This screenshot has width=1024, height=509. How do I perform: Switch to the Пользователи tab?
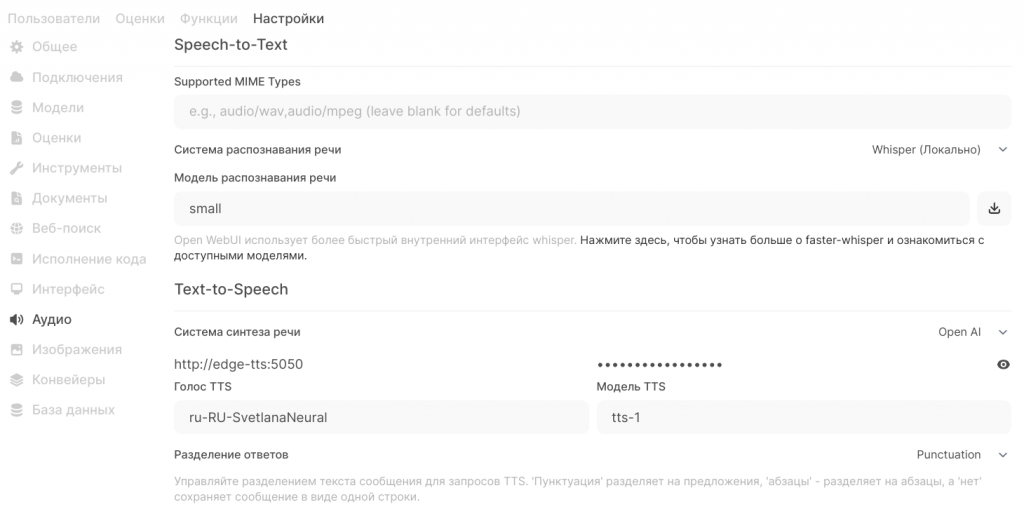pos(54,19)
